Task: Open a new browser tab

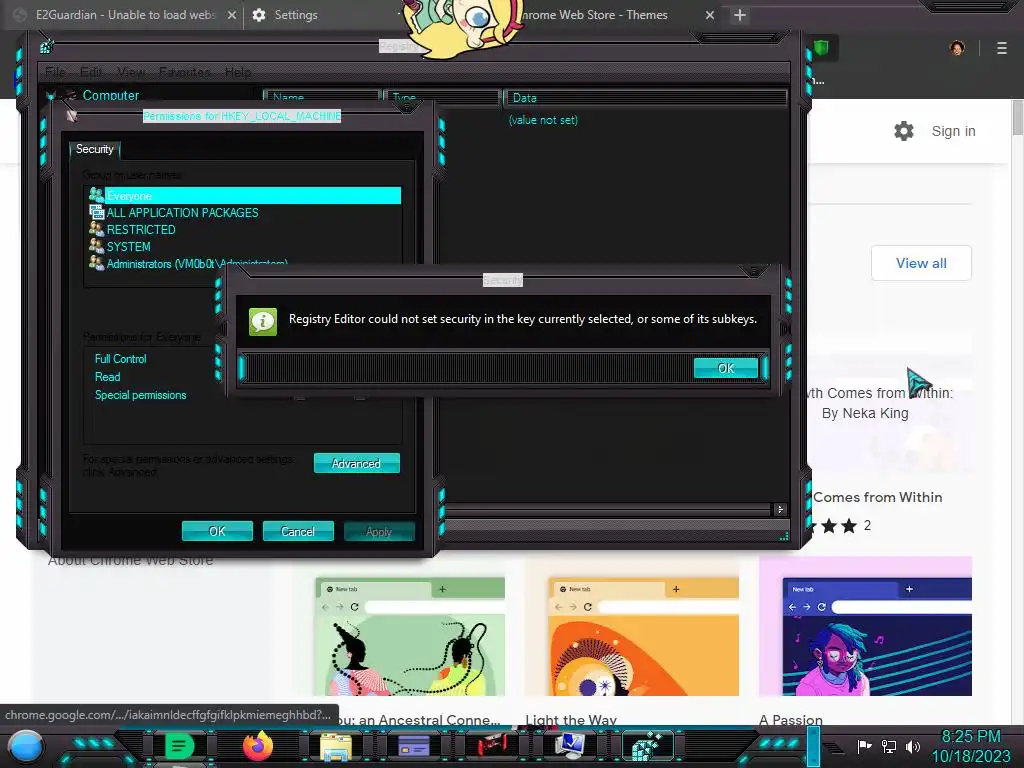Action: 739,14
